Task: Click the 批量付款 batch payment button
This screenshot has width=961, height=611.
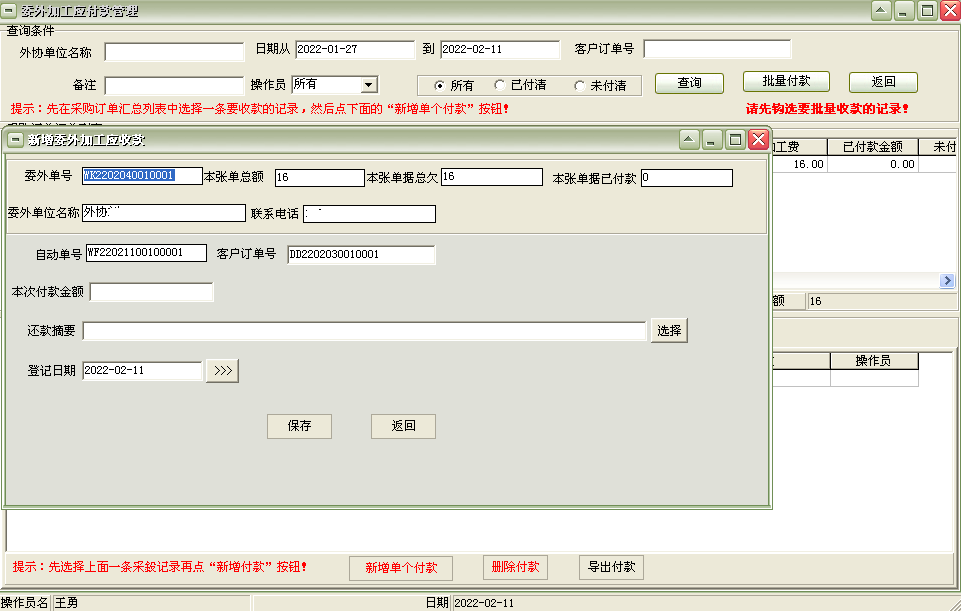Action: coord(786,84)
